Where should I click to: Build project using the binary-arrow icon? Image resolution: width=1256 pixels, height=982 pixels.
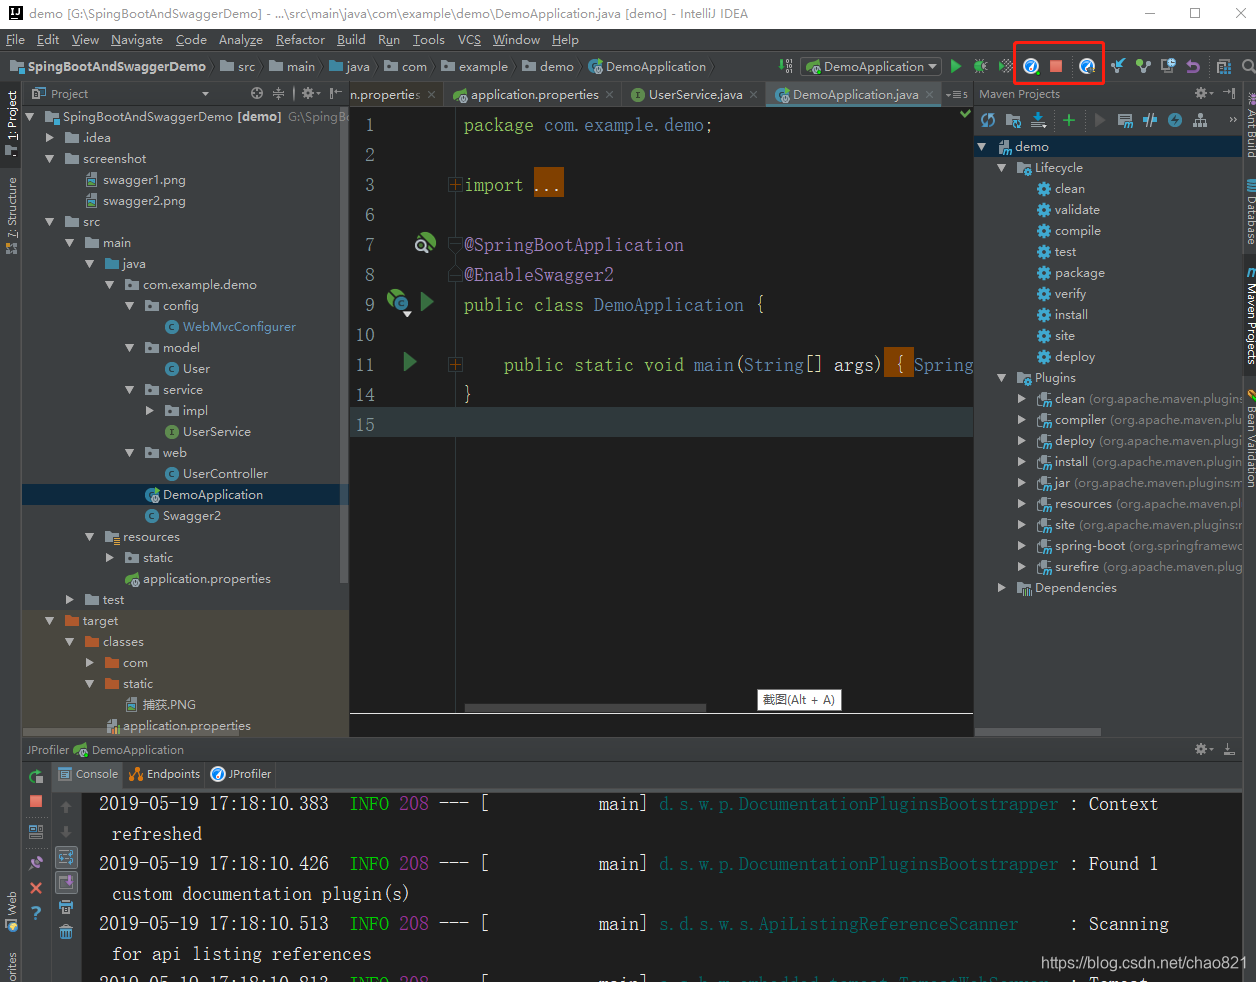click(x=786, y=66)
